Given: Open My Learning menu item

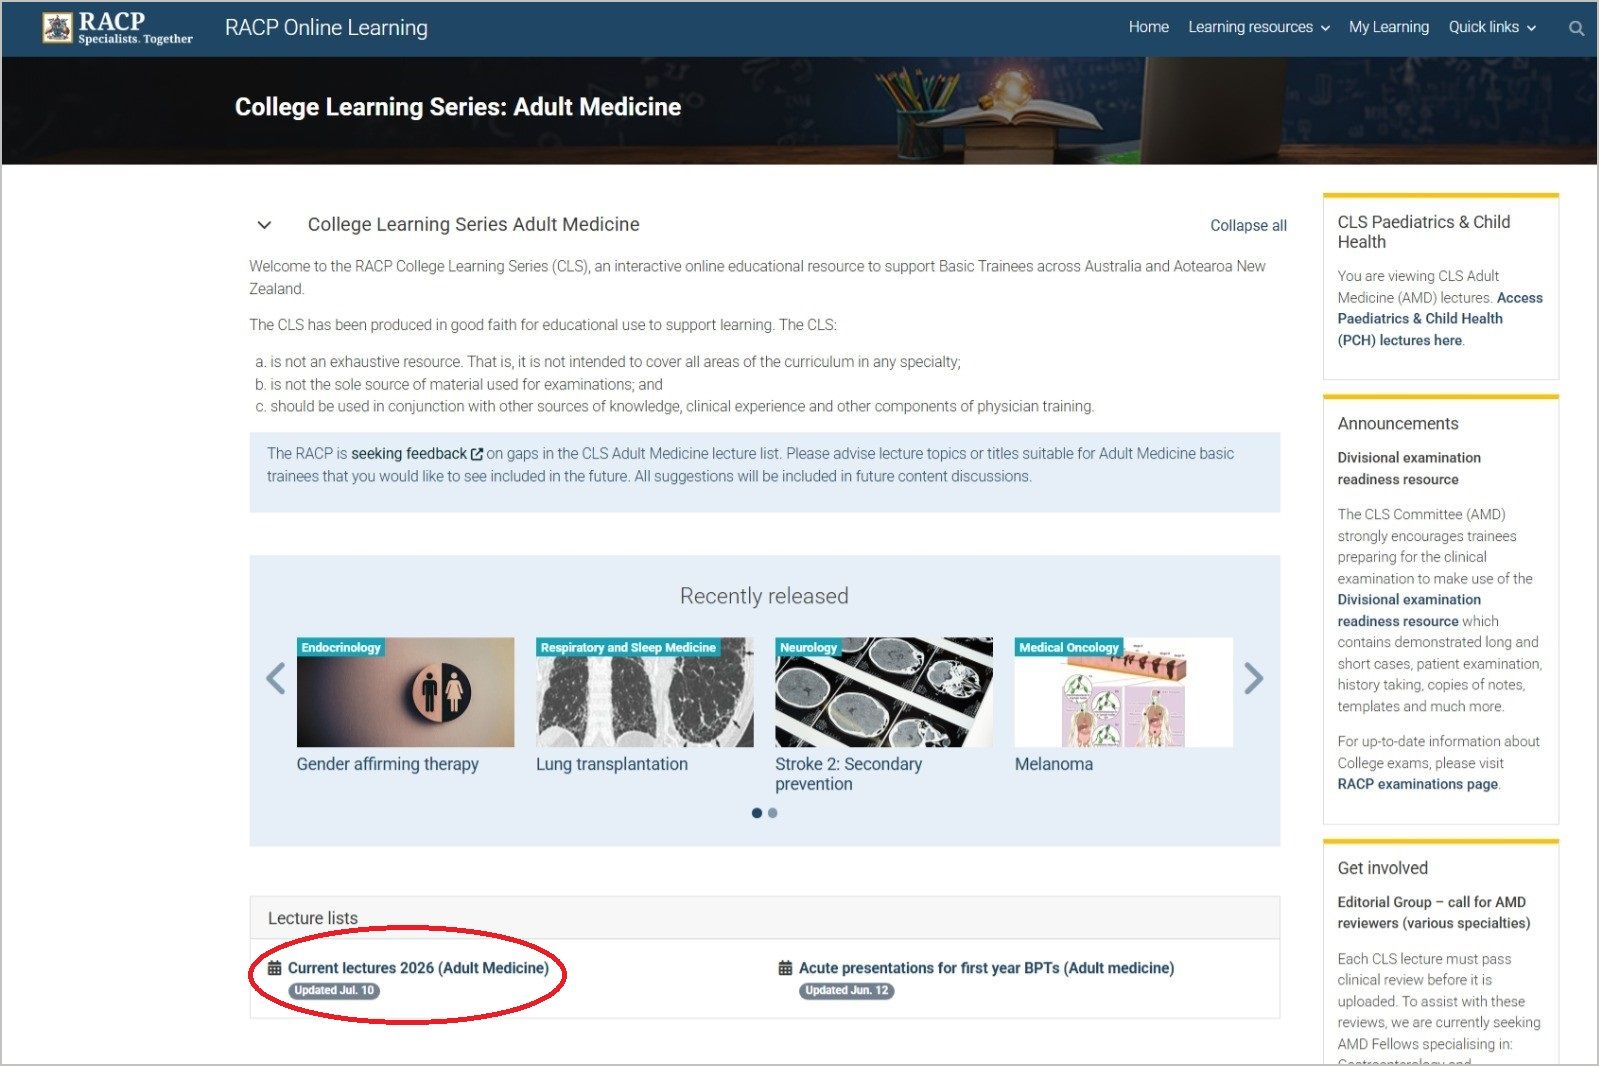Looking at the screenshot, I should point(1388,27).
